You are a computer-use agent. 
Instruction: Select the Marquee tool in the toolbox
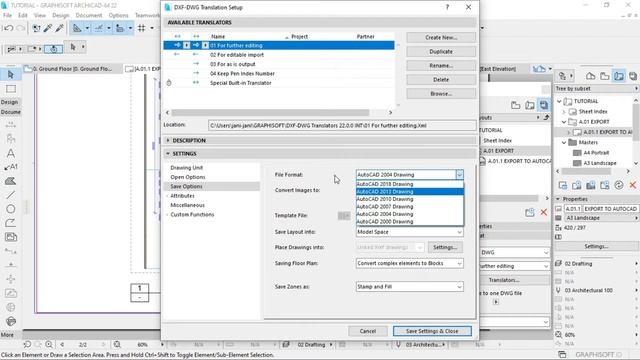click(11, 89)
